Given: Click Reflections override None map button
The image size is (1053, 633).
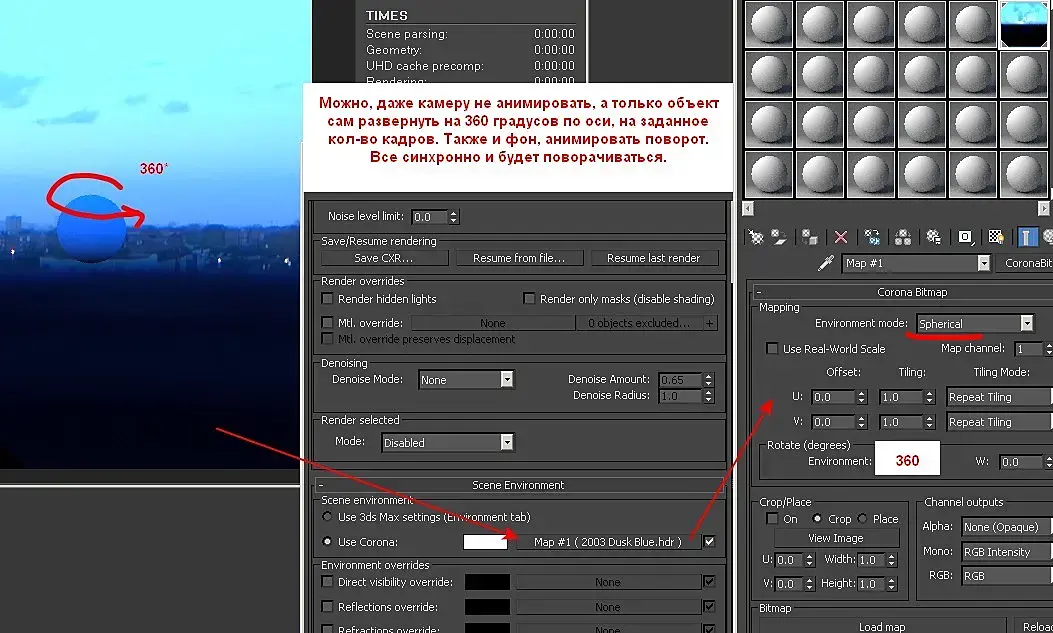Looking at the screenshot, I should pos(608,607).
